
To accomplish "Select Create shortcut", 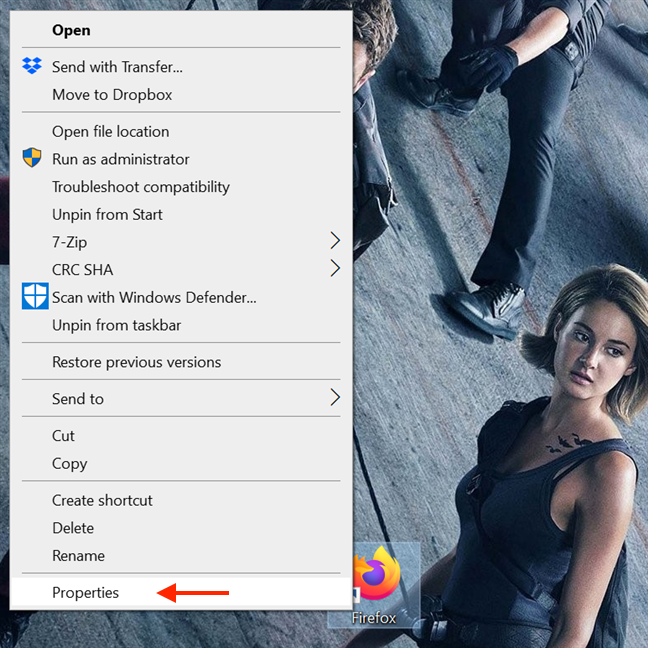I will 181,500.
